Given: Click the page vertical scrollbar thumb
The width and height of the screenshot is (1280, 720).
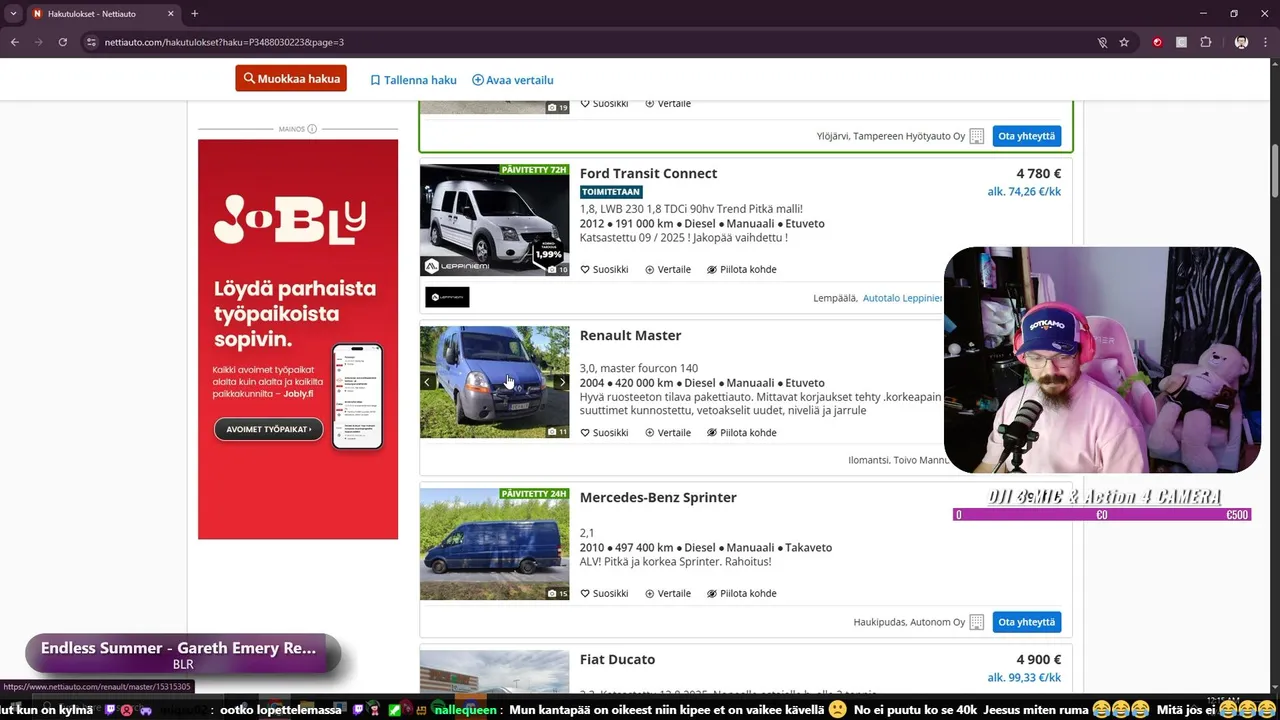Looking at the screenshot, I should (x=1274, y=170).
